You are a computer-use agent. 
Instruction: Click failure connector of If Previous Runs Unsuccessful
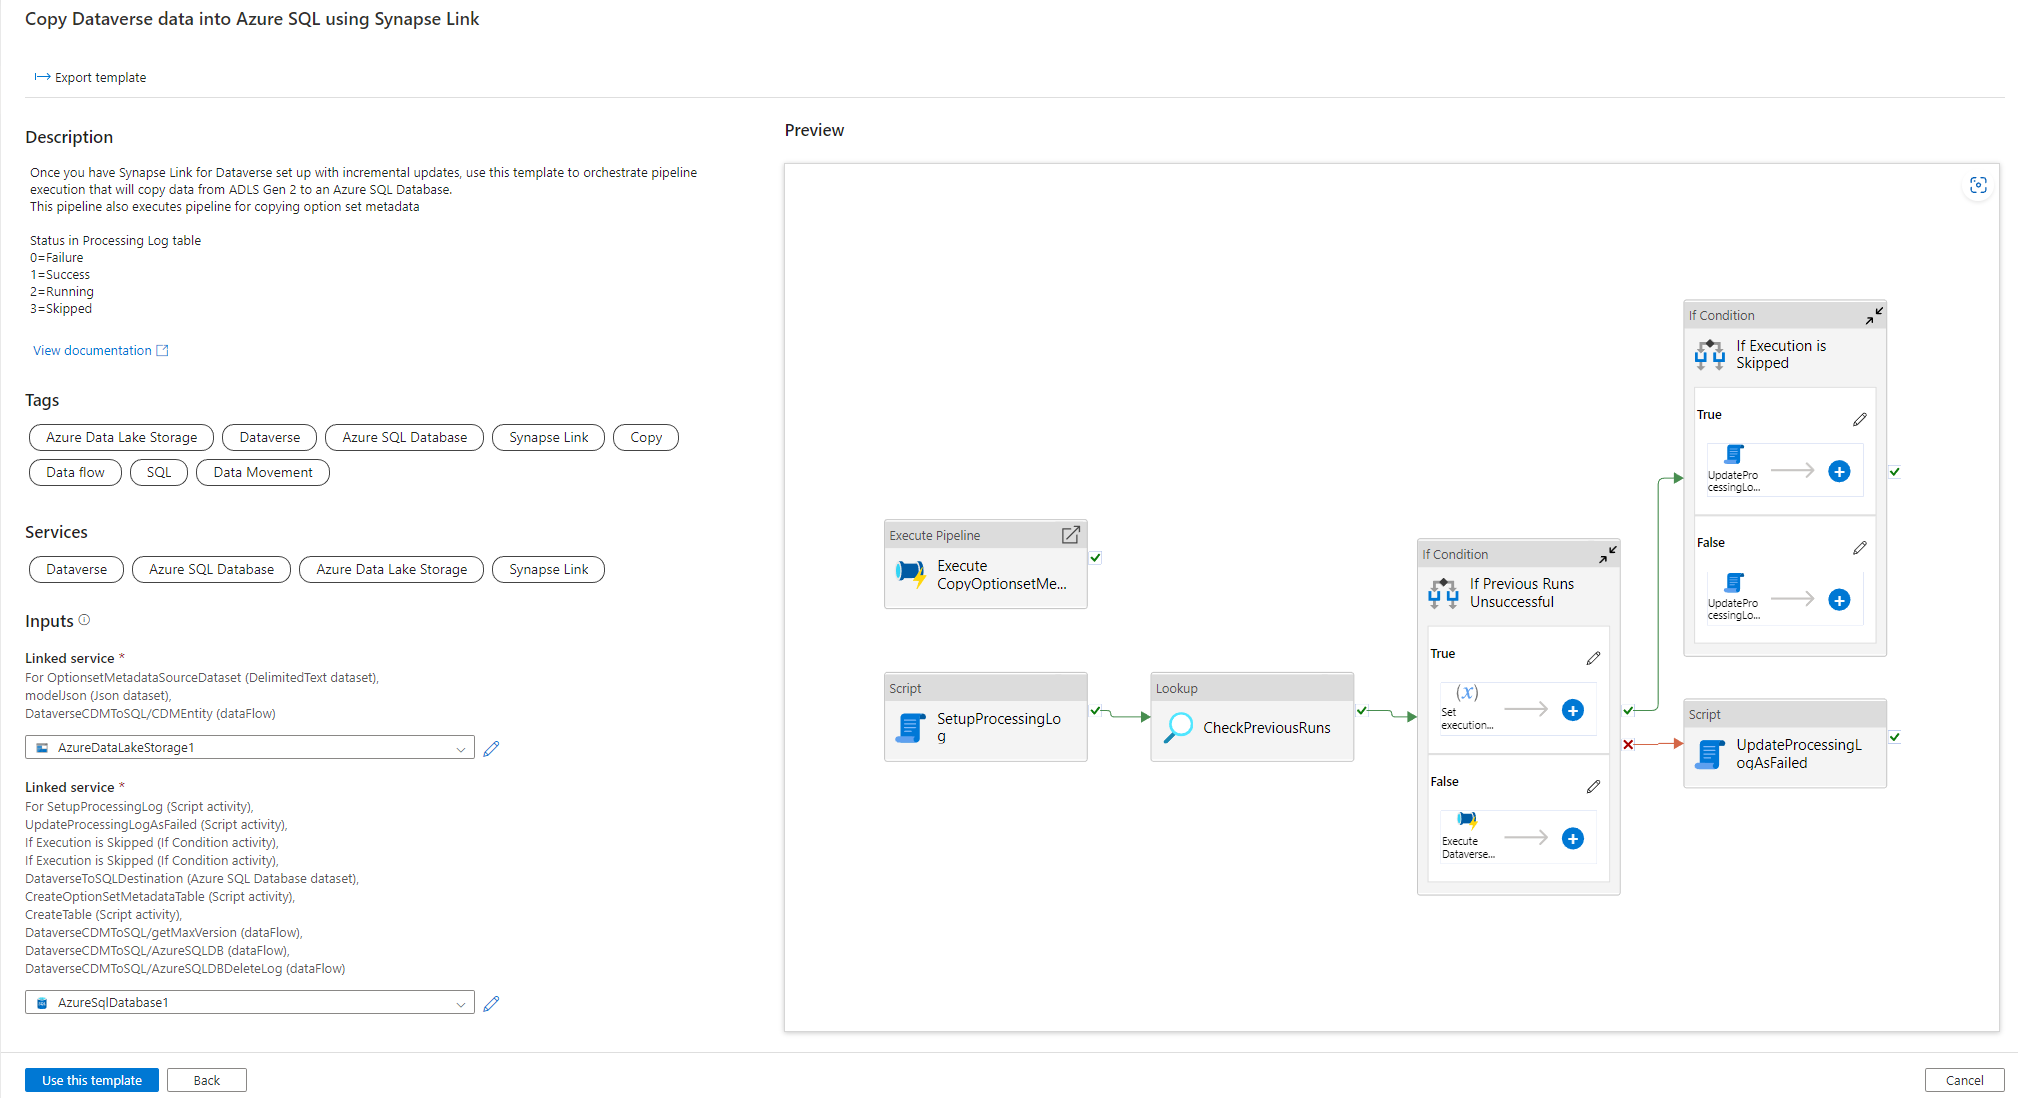point(1628,744)
